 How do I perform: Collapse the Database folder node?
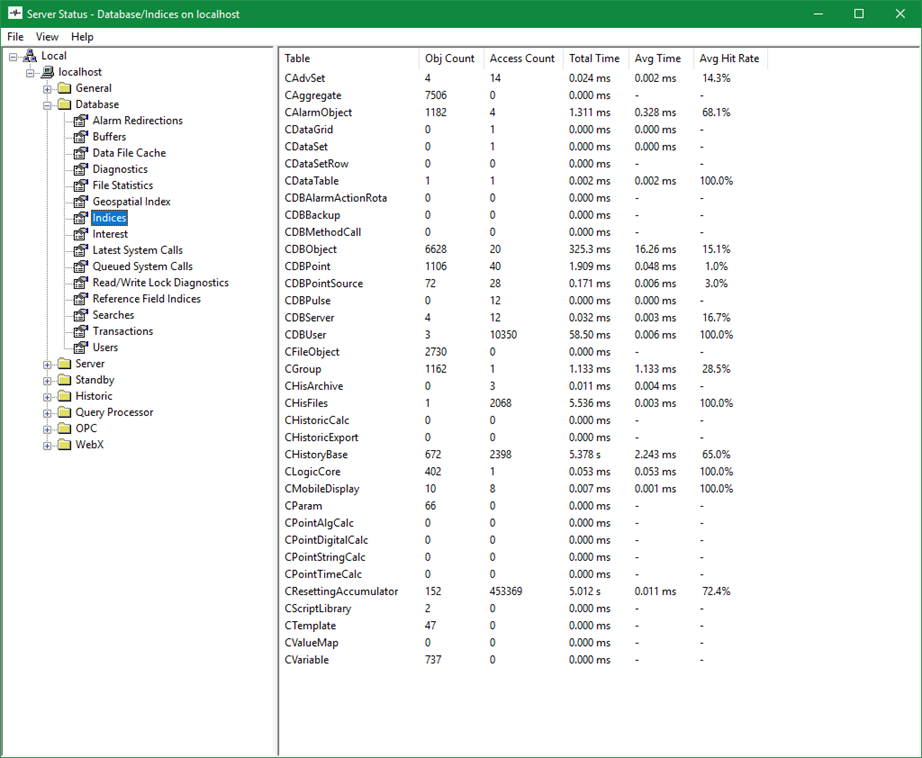(x=47, y=104)
